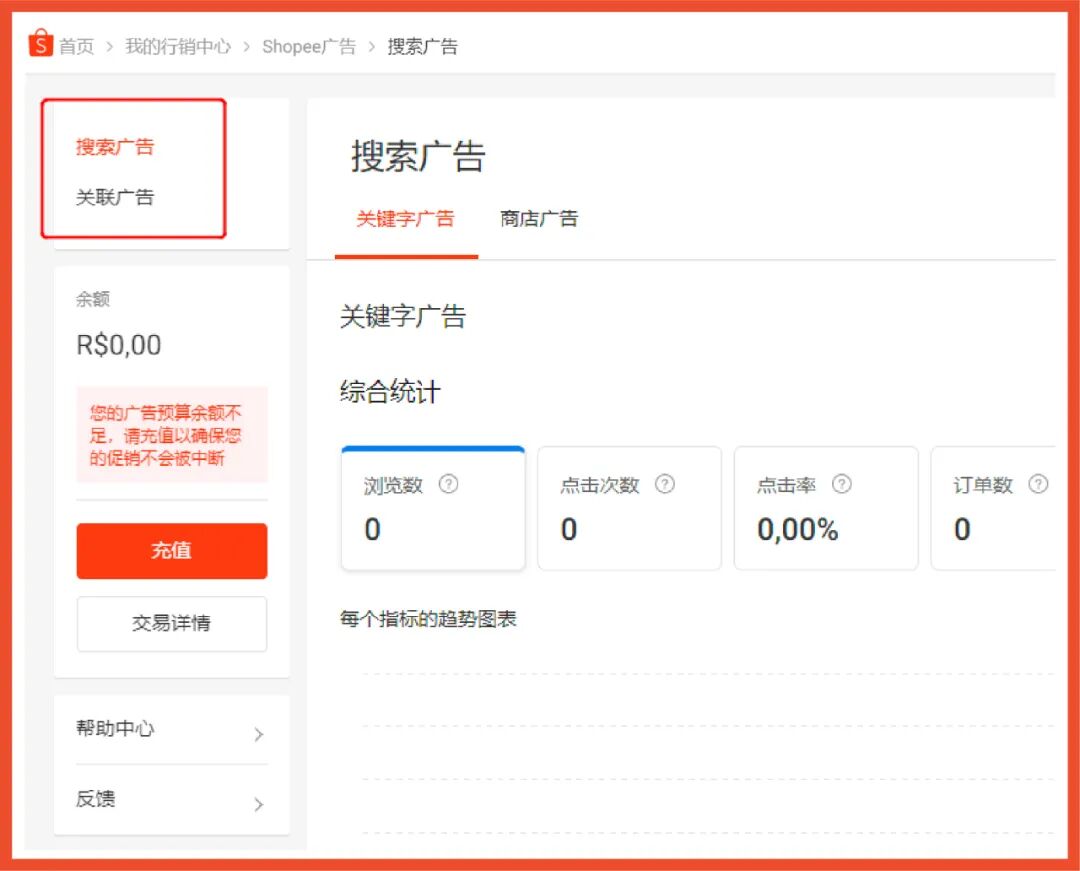Click the 充值 recharge button

click(171, 551)
